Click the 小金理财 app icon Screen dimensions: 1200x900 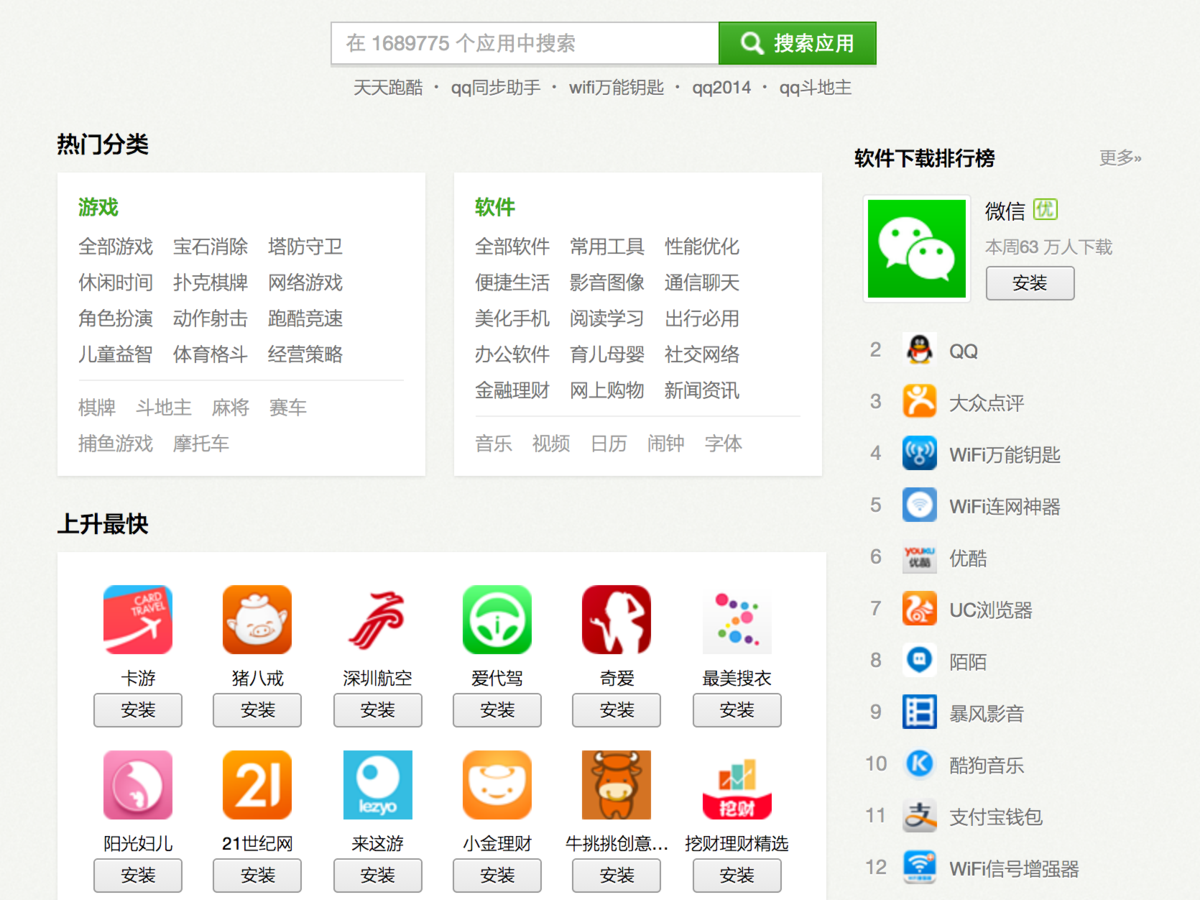pos(497,785)
